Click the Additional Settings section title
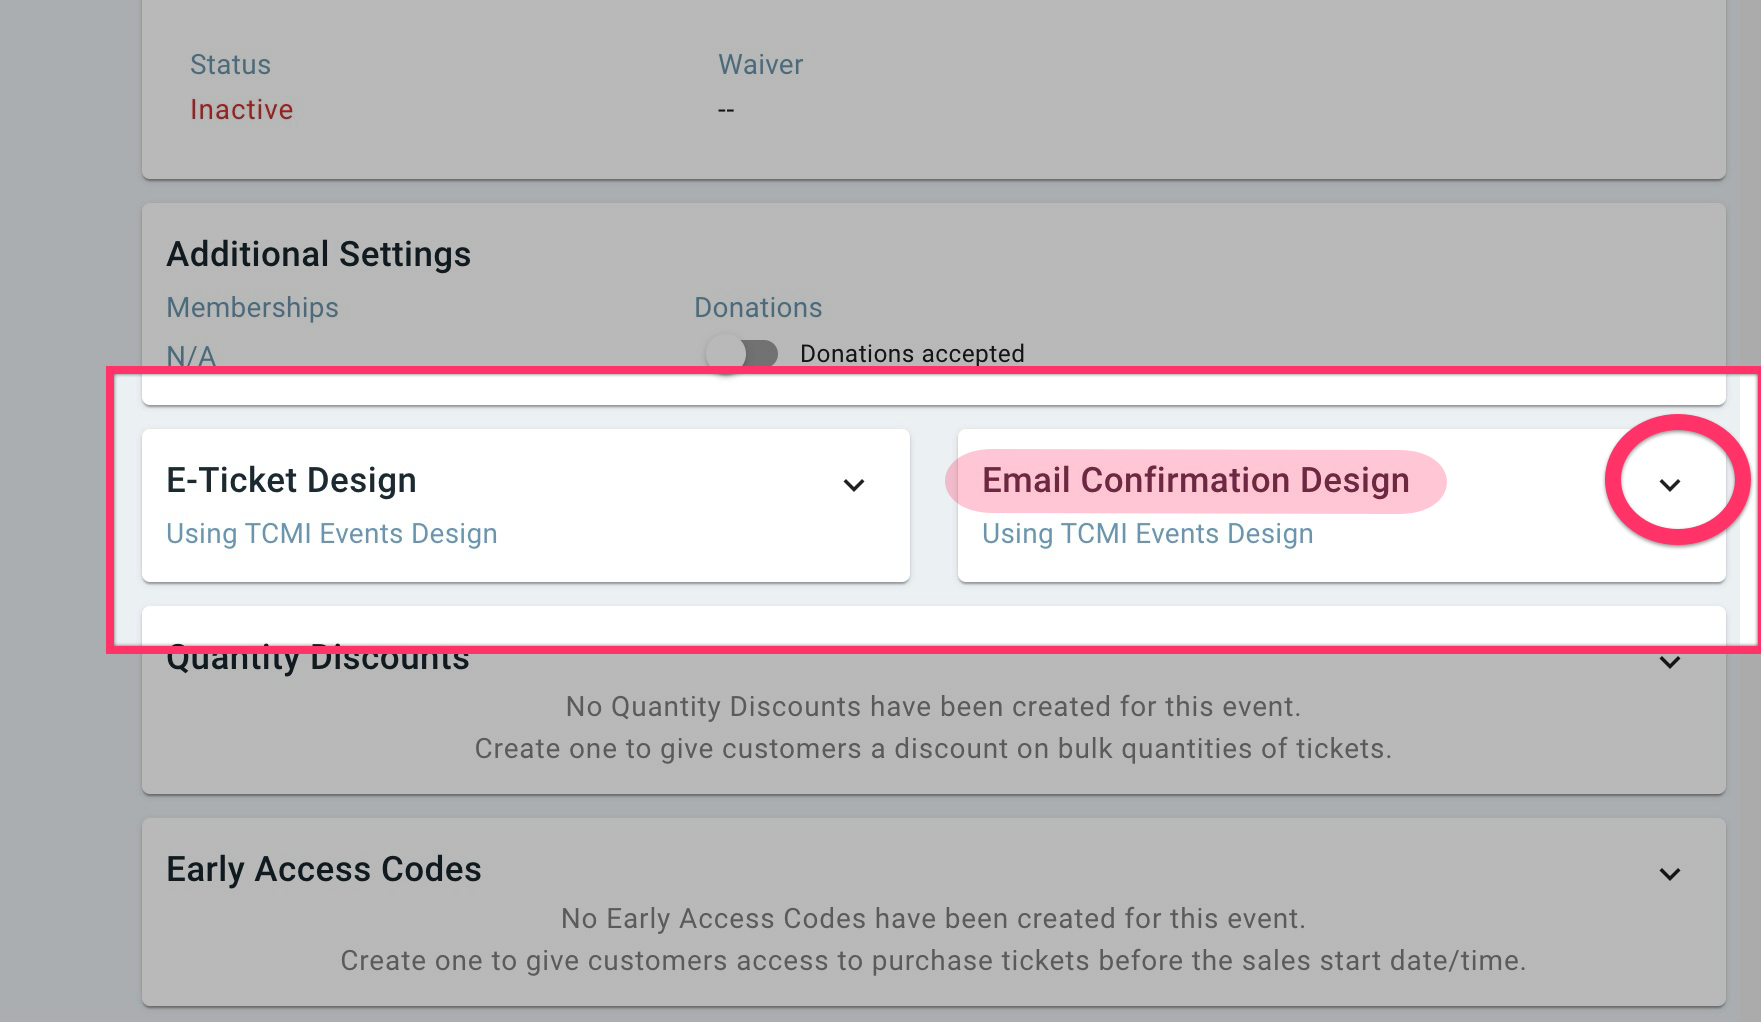 [x=318, y=254]
